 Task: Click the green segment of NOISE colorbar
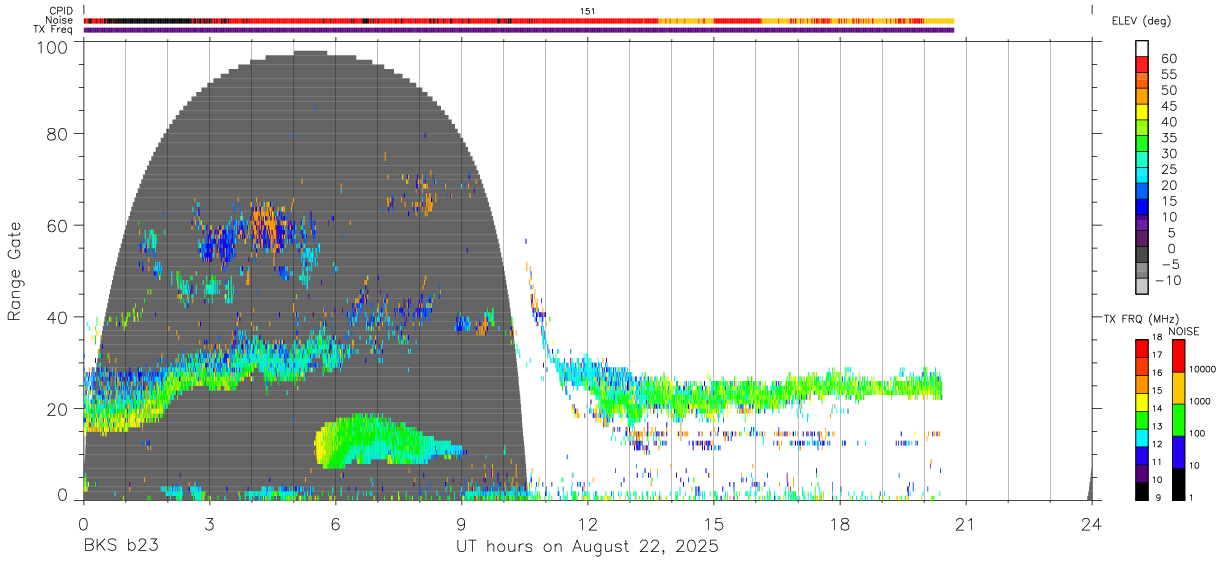click(x=1179, y=420)
